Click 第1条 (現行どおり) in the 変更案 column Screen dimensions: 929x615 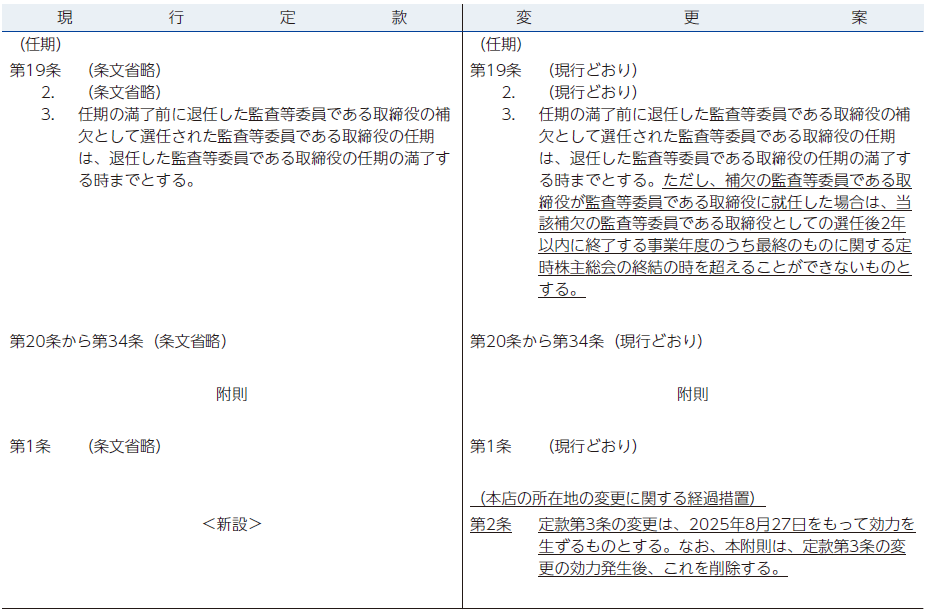click(553, 447)
